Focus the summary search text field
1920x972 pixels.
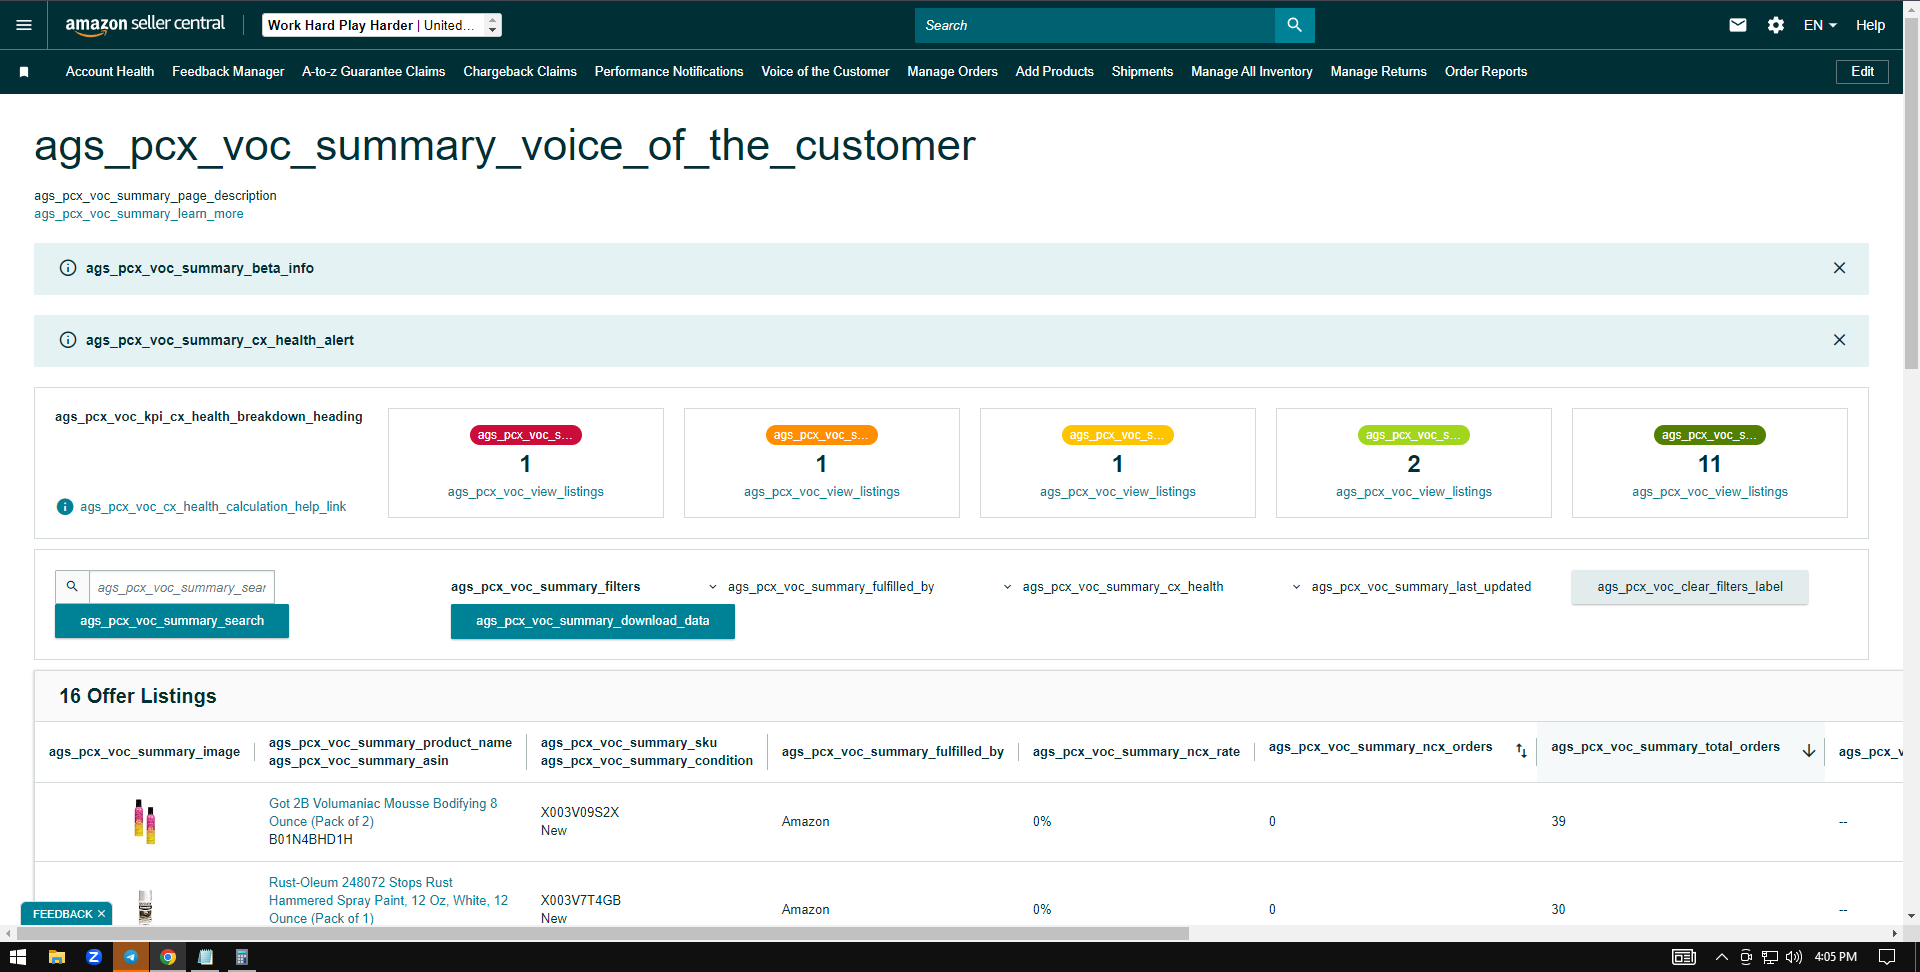(x=182, y=587)
